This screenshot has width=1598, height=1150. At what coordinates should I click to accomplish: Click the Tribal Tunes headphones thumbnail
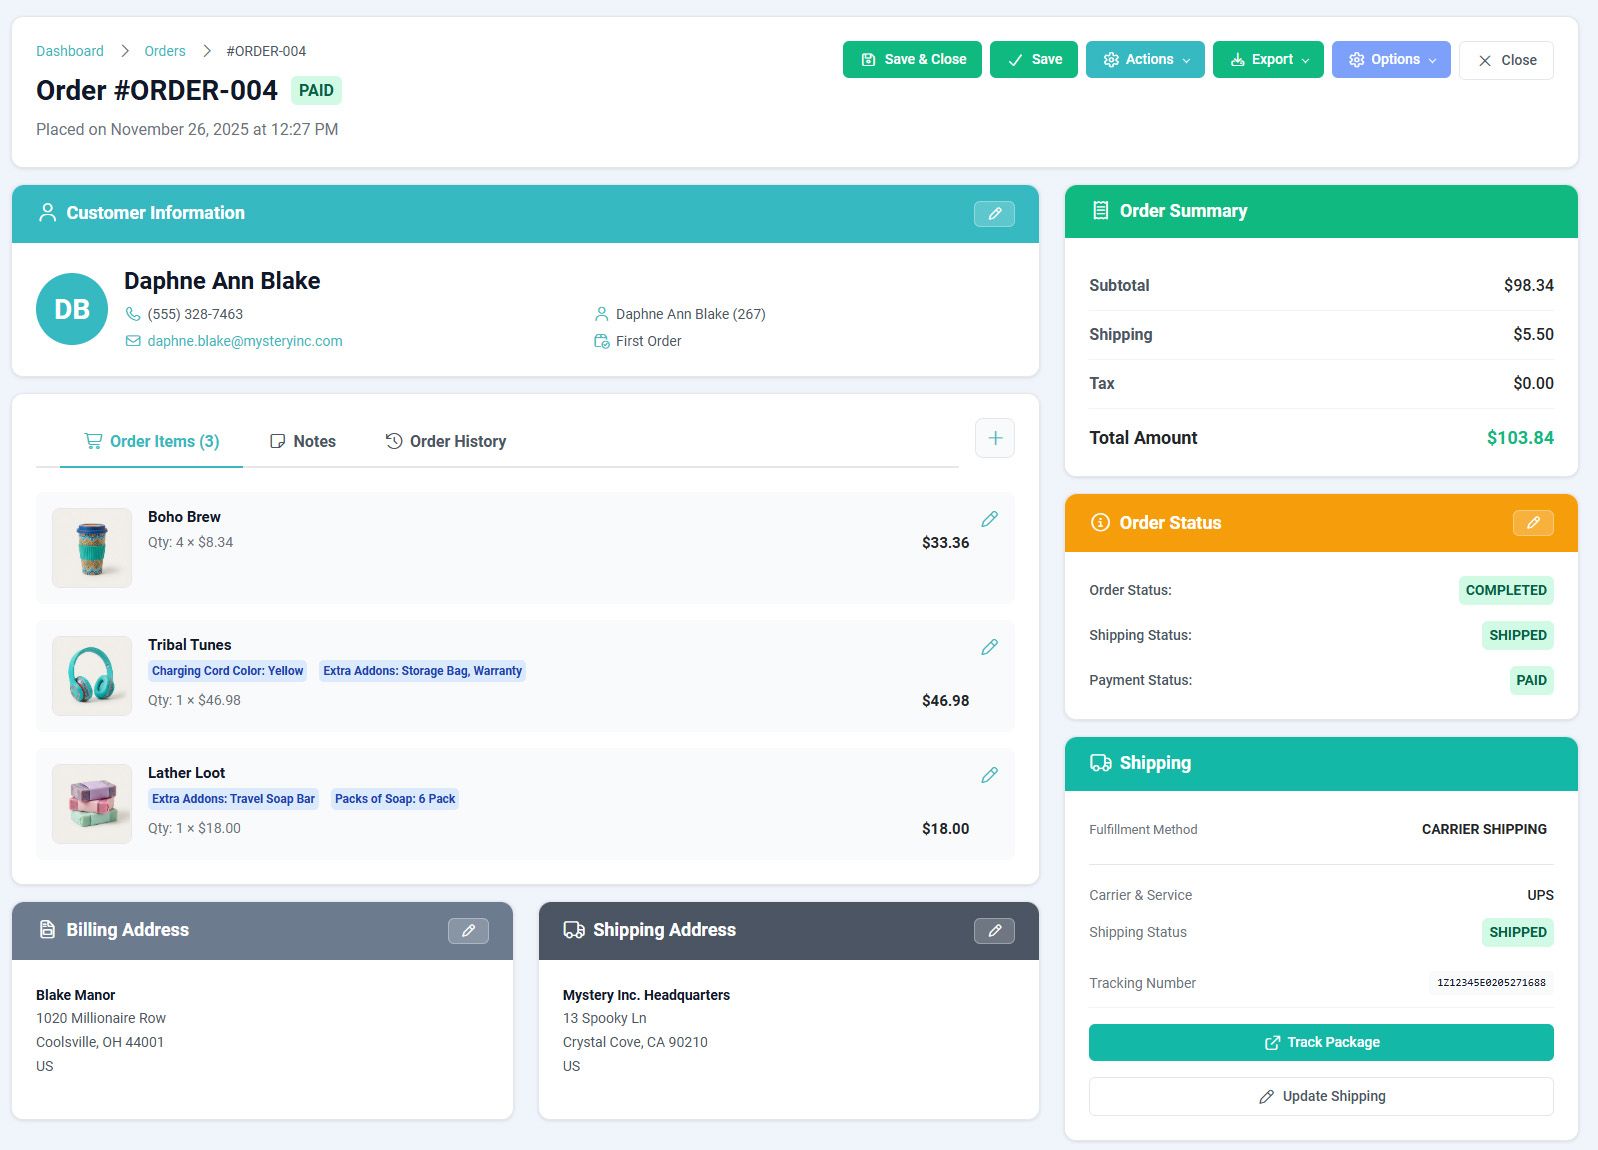(92, 676)
